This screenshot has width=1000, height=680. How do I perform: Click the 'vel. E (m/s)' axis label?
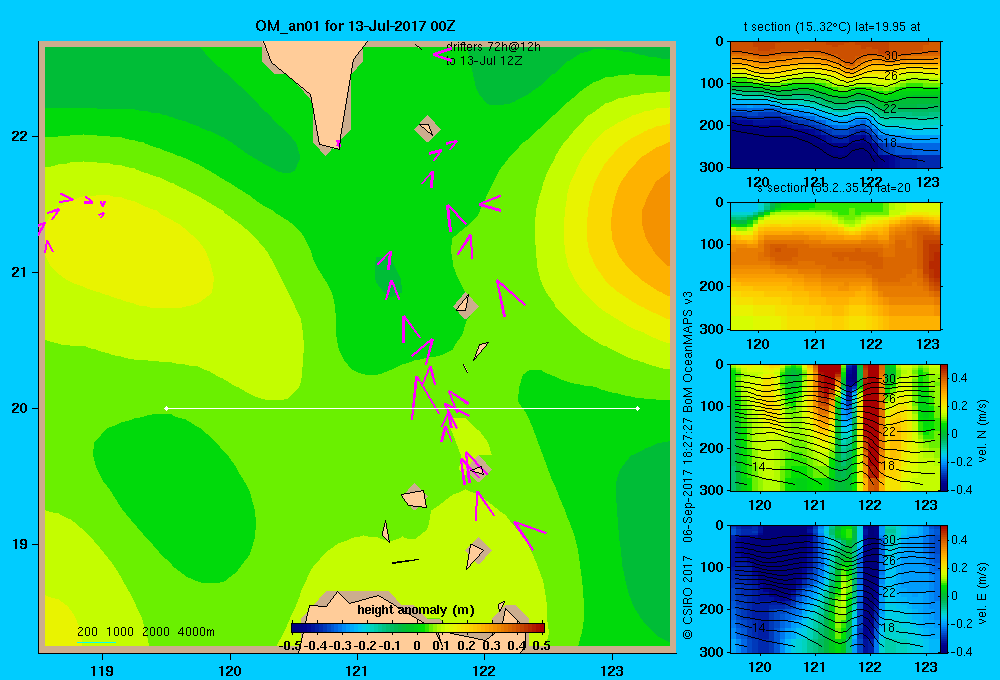983,593
